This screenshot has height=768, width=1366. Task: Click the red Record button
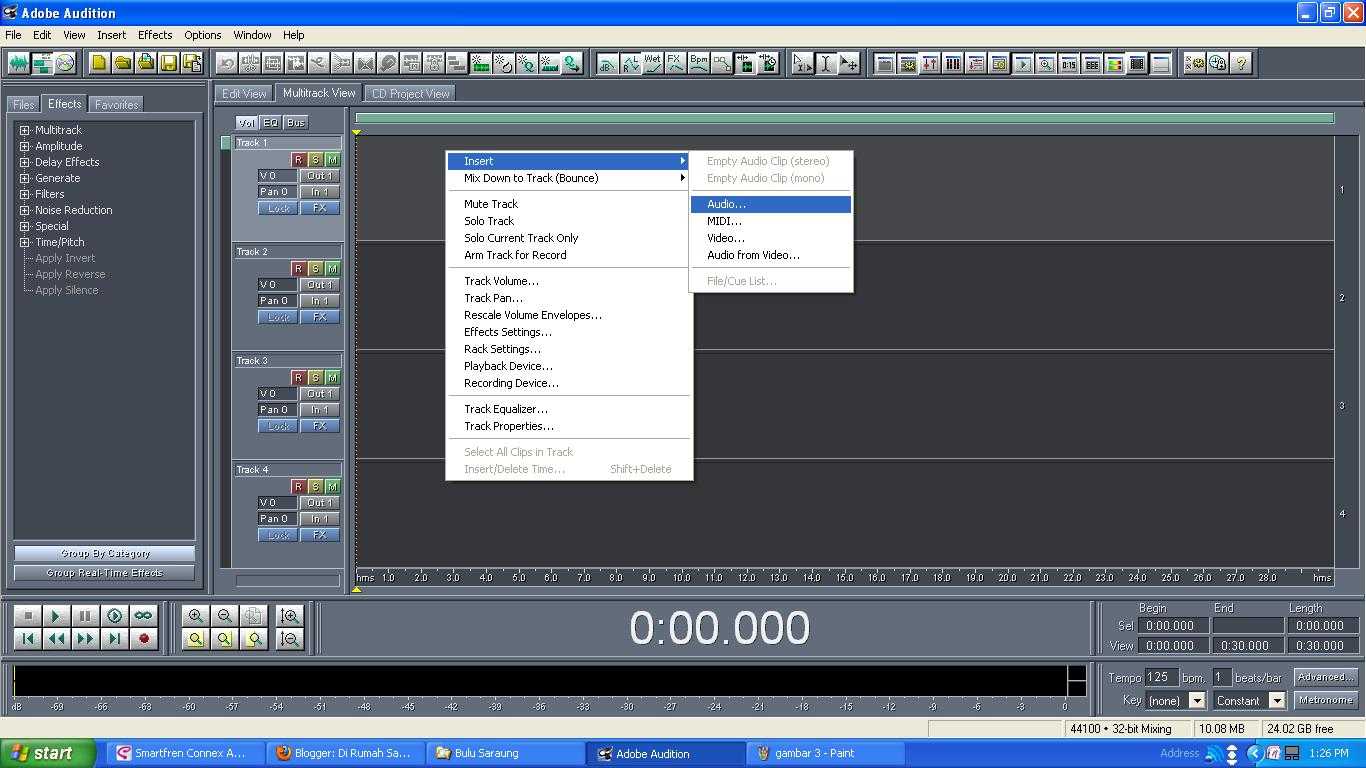pos(144,638)
